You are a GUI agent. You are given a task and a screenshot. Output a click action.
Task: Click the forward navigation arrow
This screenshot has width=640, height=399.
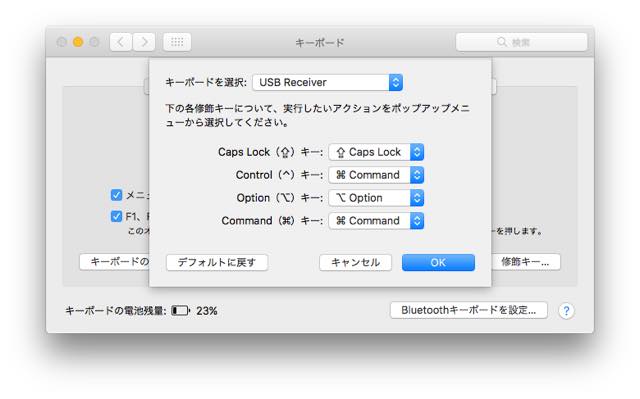tap(144, 42)
